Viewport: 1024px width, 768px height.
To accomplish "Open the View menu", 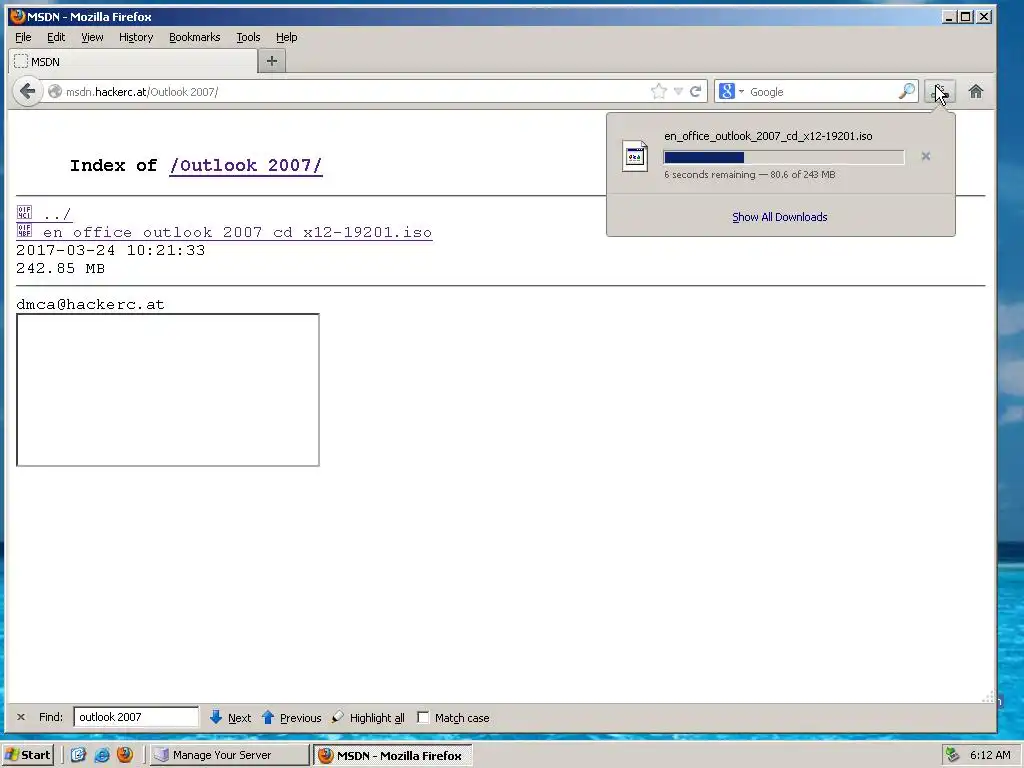I will pos(92,37).
